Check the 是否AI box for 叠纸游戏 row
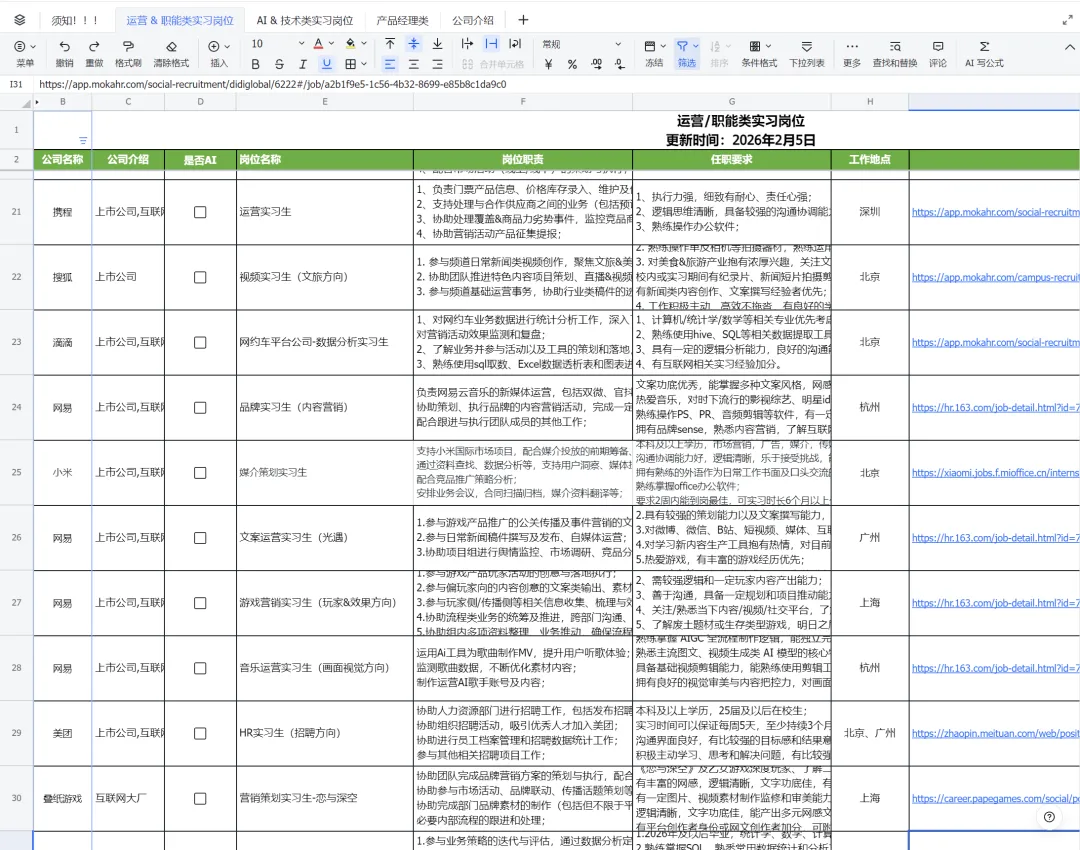1080x850 pixels. pos(200,798)
